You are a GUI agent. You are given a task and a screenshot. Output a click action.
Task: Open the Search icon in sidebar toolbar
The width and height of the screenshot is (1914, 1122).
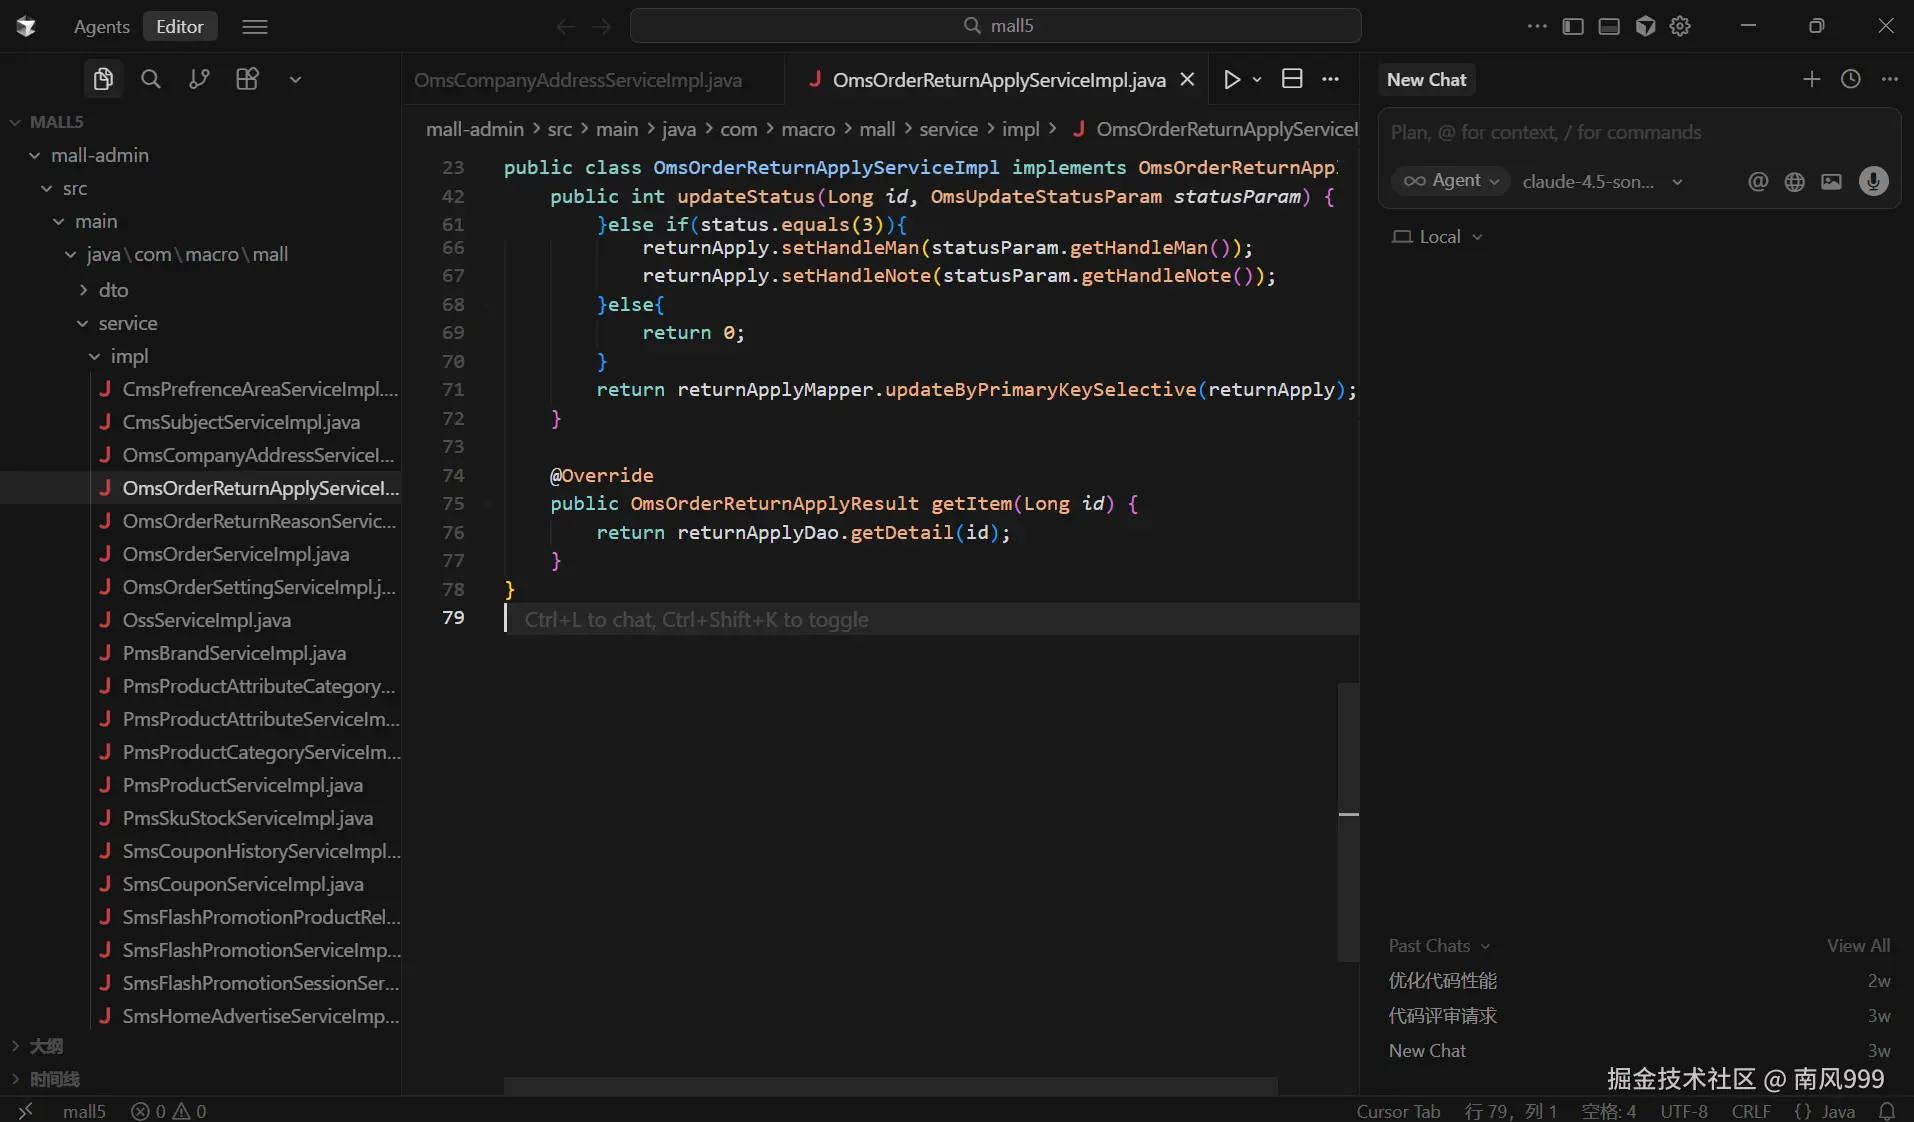click(x=151, y=79)
